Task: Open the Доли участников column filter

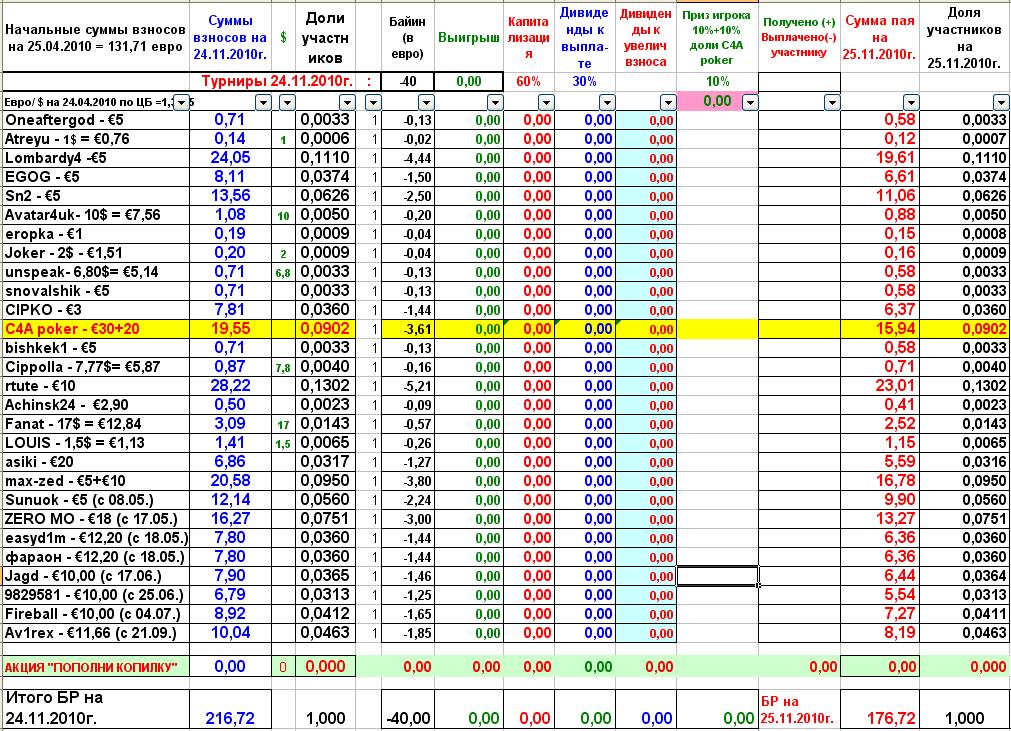Action: click(348, 102)
